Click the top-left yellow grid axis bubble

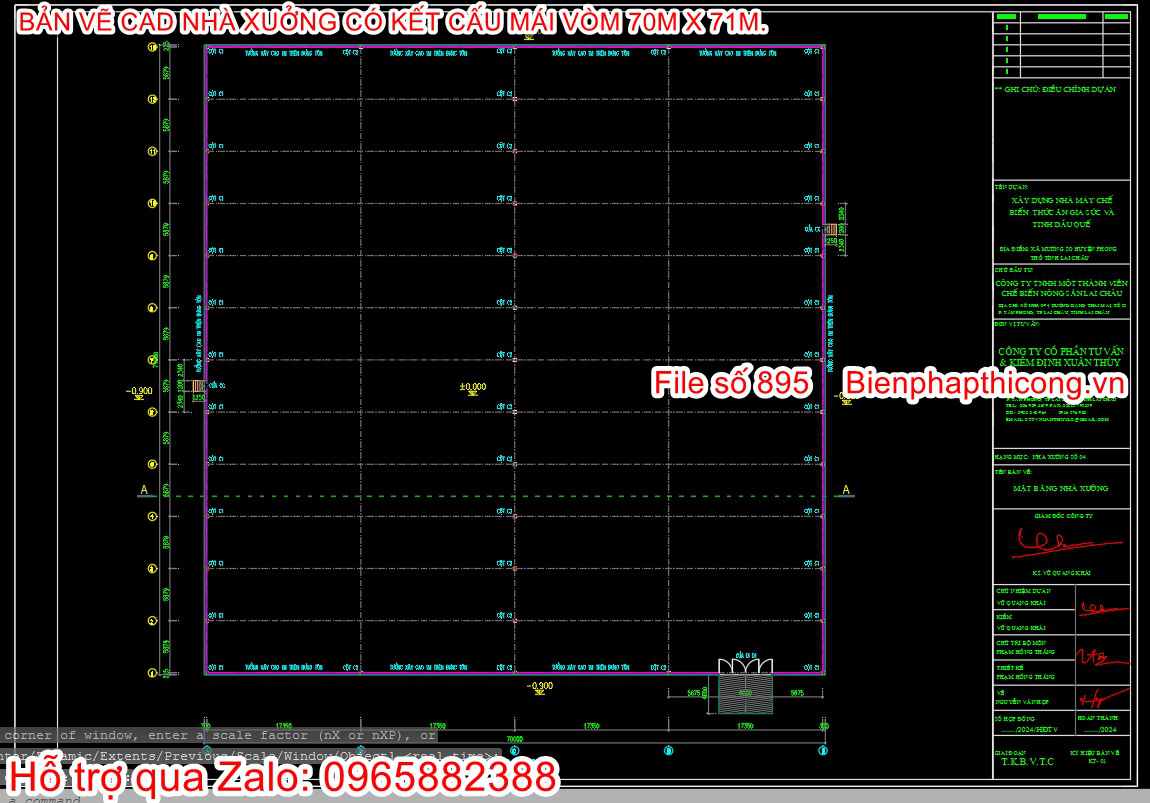(x=153, y=47)
